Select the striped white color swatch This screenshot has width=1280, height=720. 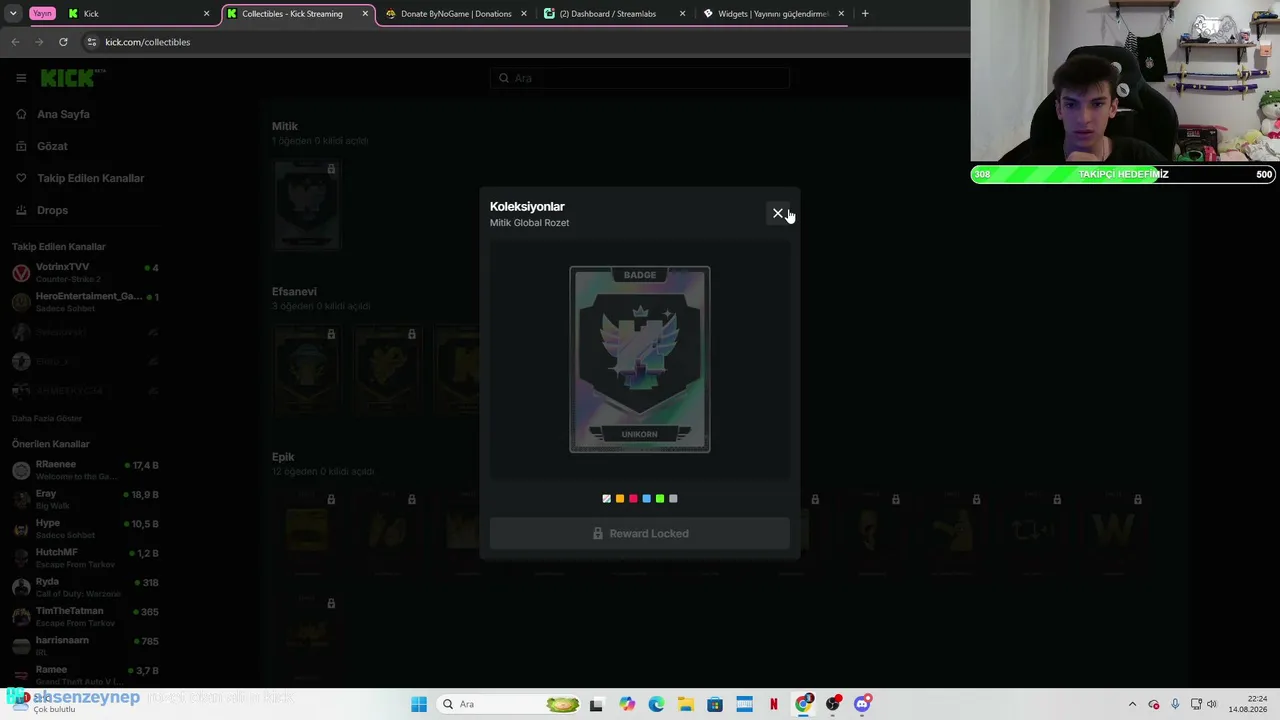click(x=607, y=498)
